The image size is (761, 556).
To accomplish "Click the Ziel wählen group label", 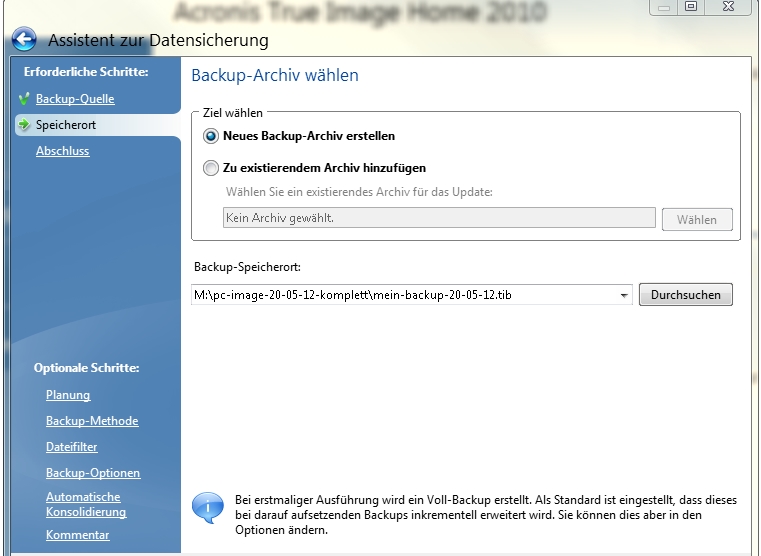I will tap(232, 113).
